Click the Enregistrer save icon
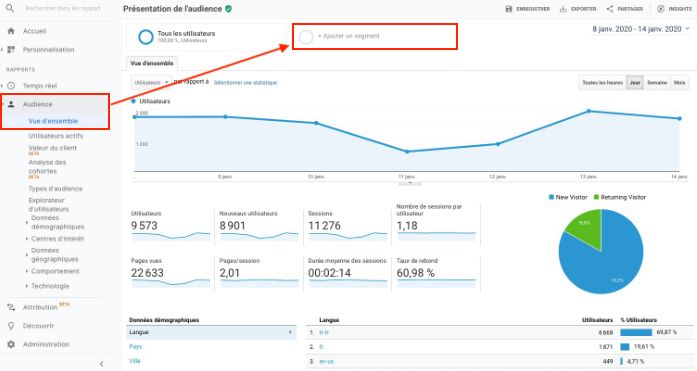The image size is (697, 371). tap(509, 9)
